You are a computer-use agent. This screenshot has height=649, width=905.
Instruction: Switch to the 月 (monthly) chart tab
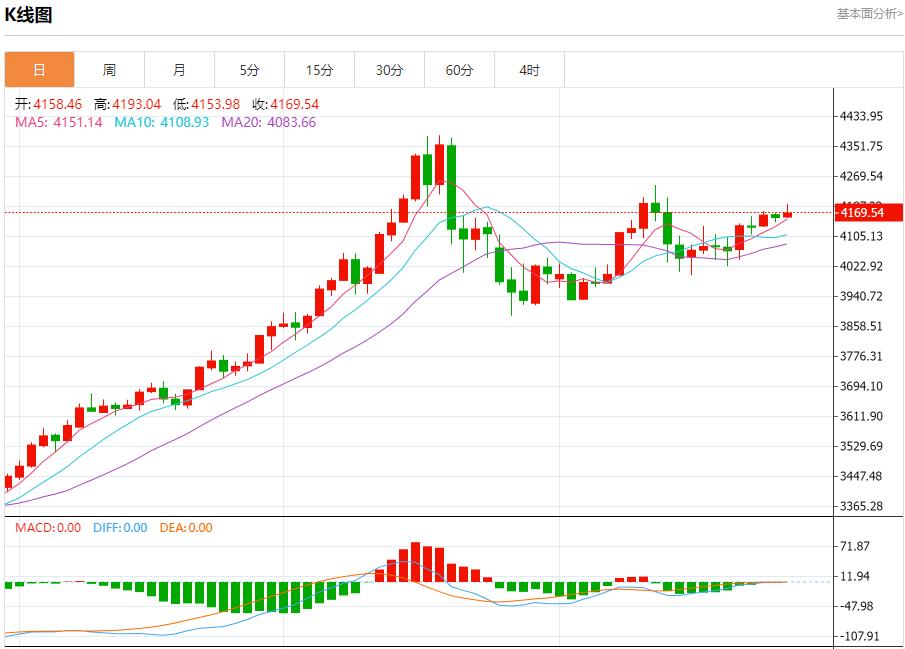tap(179, 70)
